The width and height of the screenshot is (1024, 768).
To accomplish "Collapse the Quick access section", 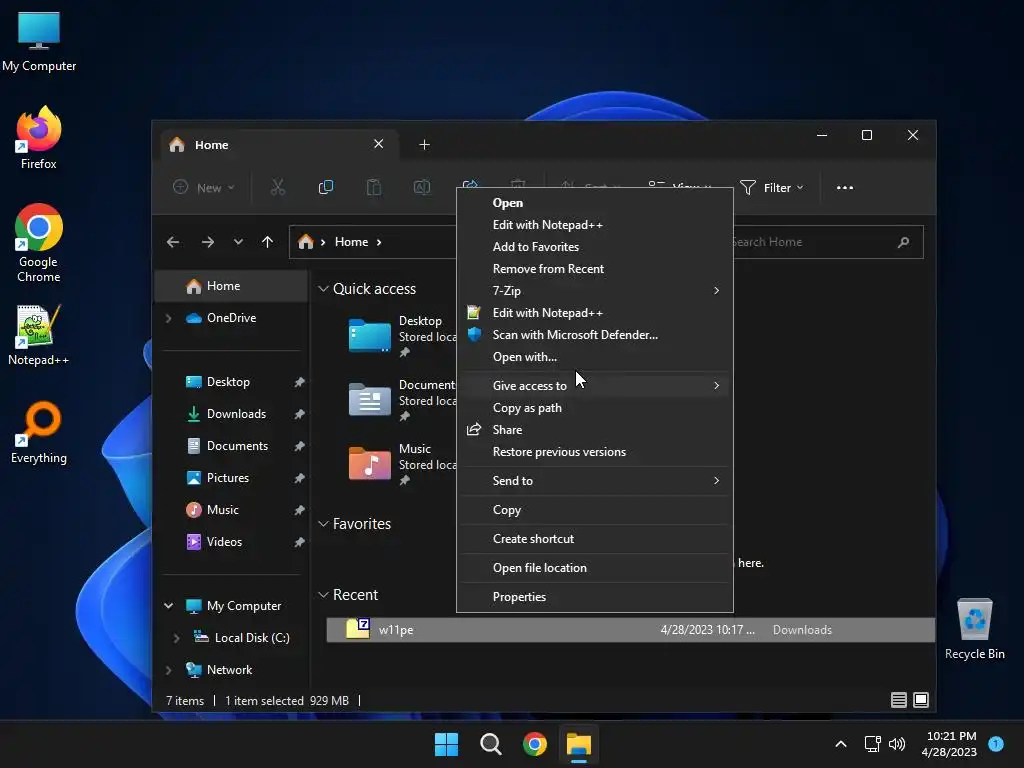I will pos(323,289).
